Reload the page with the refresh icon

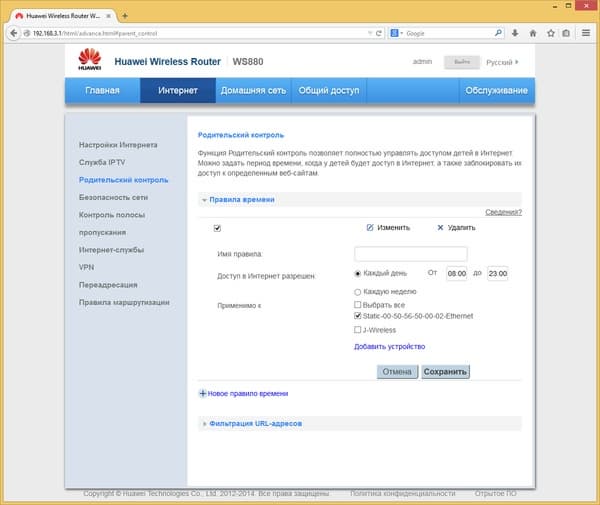[379, 33]
